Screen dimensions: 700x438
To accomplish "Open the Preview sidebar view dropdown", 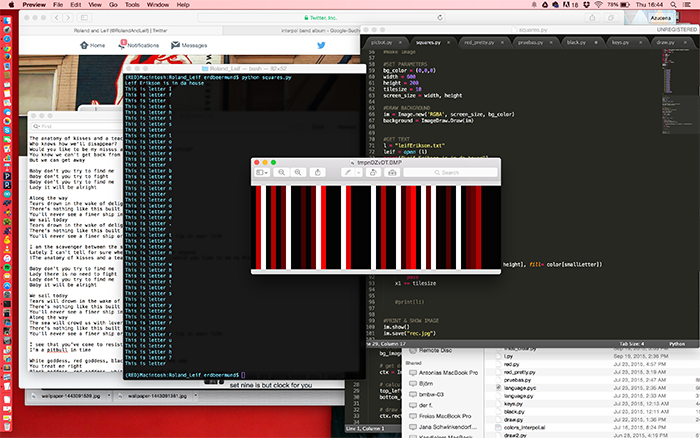I will coord(264,173).
